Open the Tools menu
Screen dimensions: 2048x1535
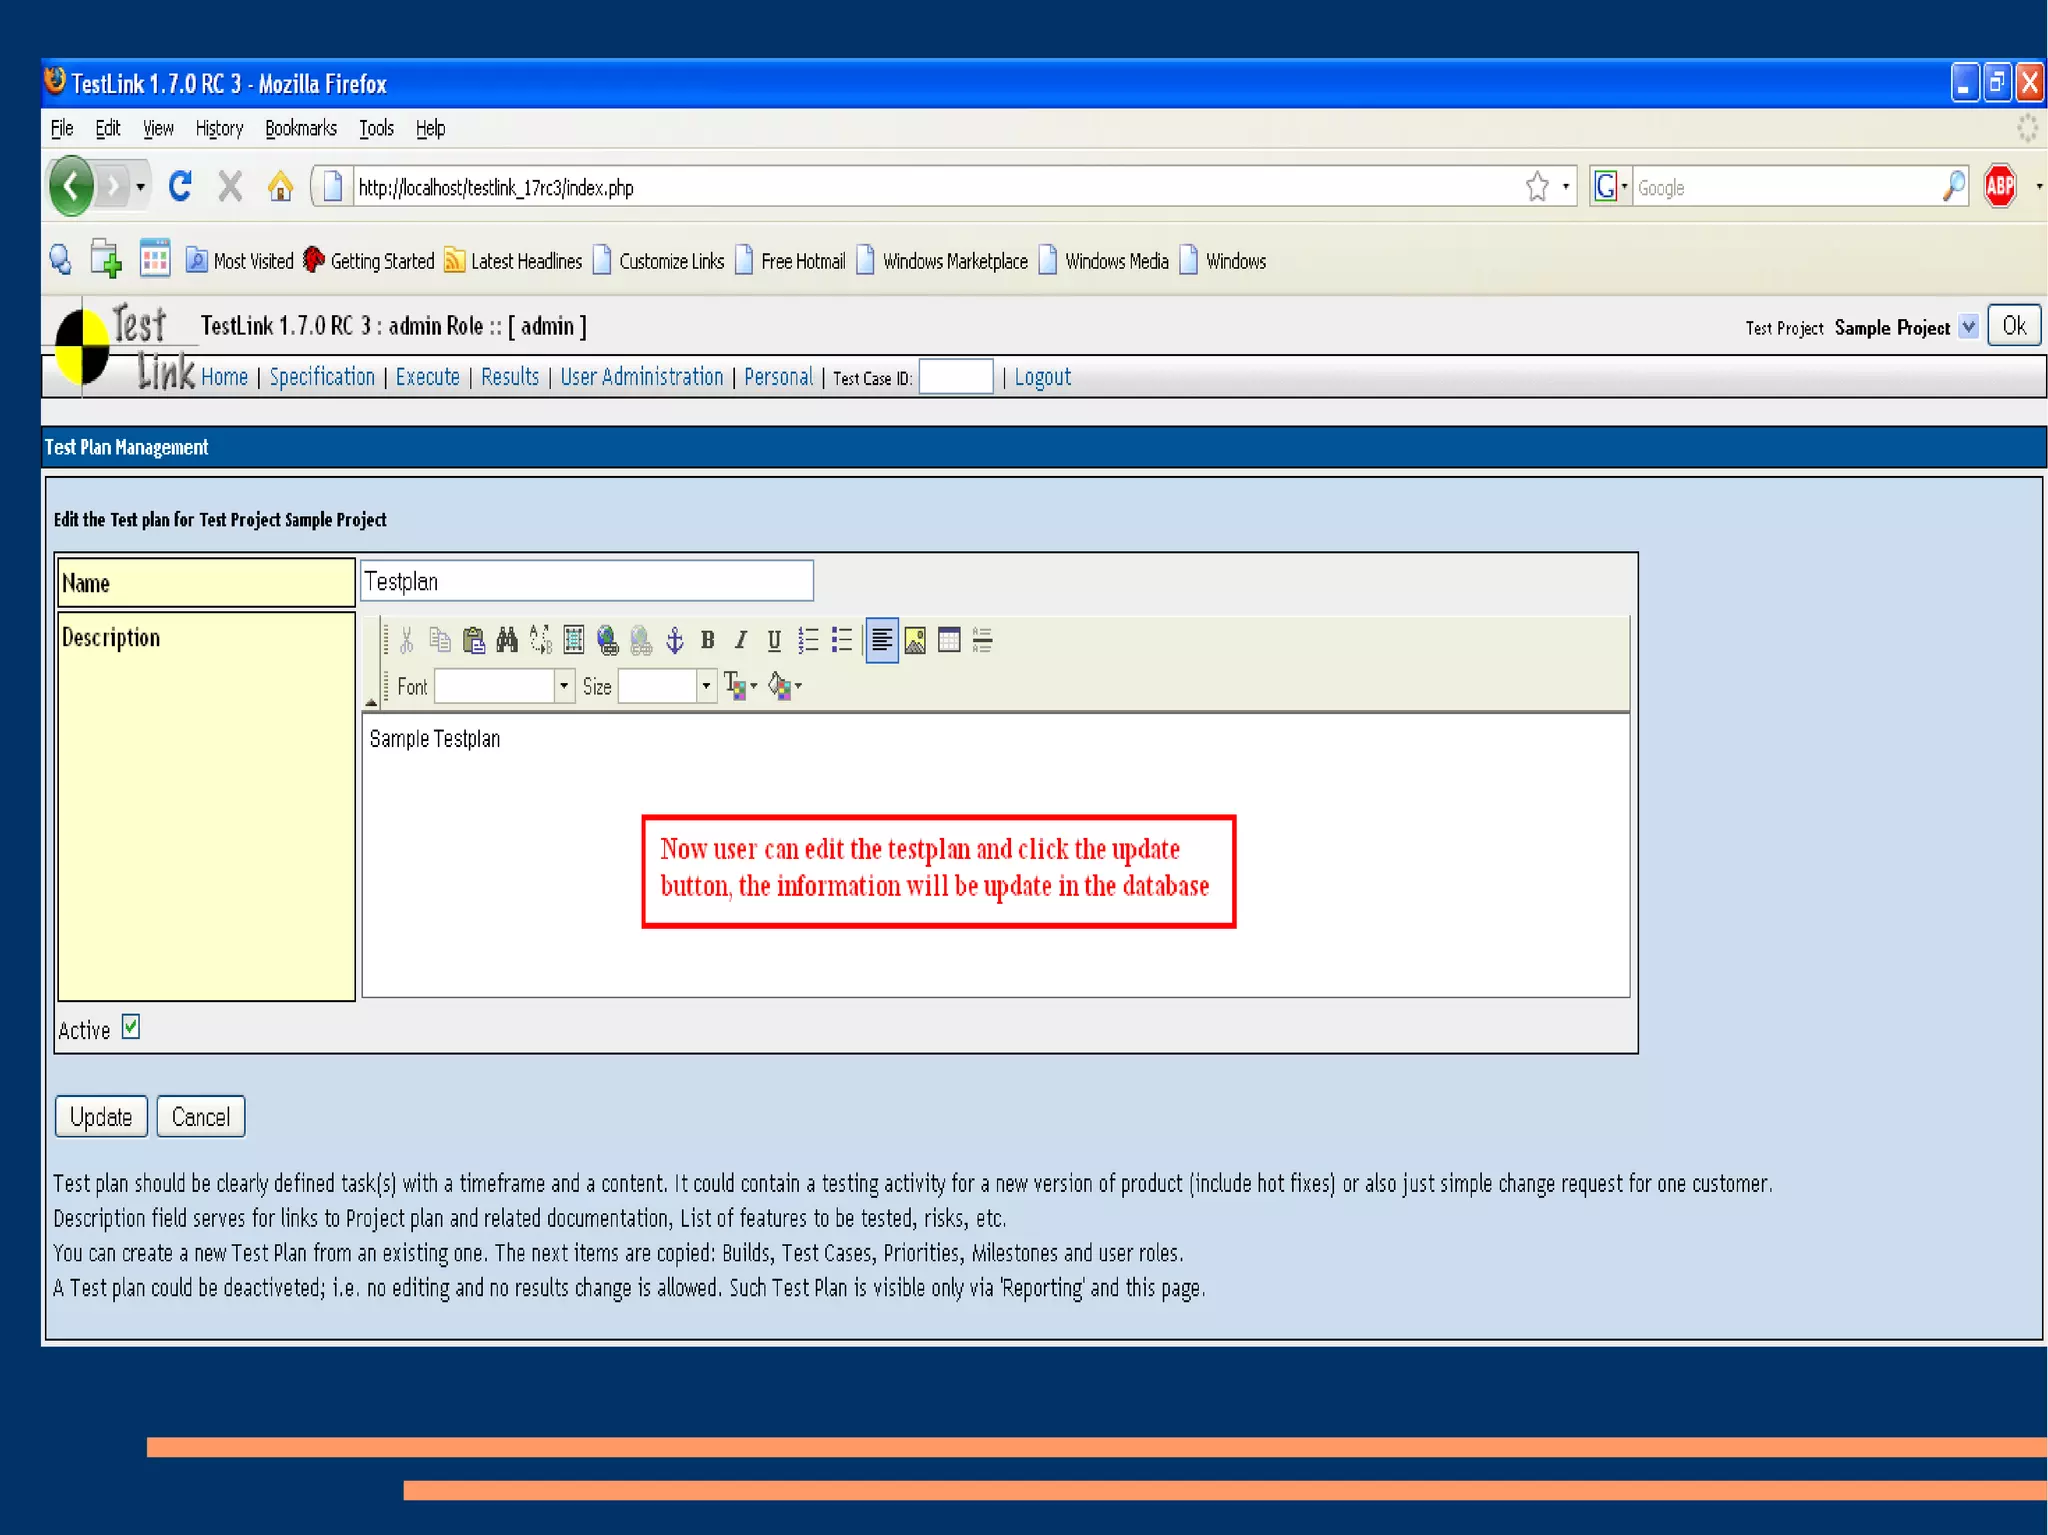[377, 128]
